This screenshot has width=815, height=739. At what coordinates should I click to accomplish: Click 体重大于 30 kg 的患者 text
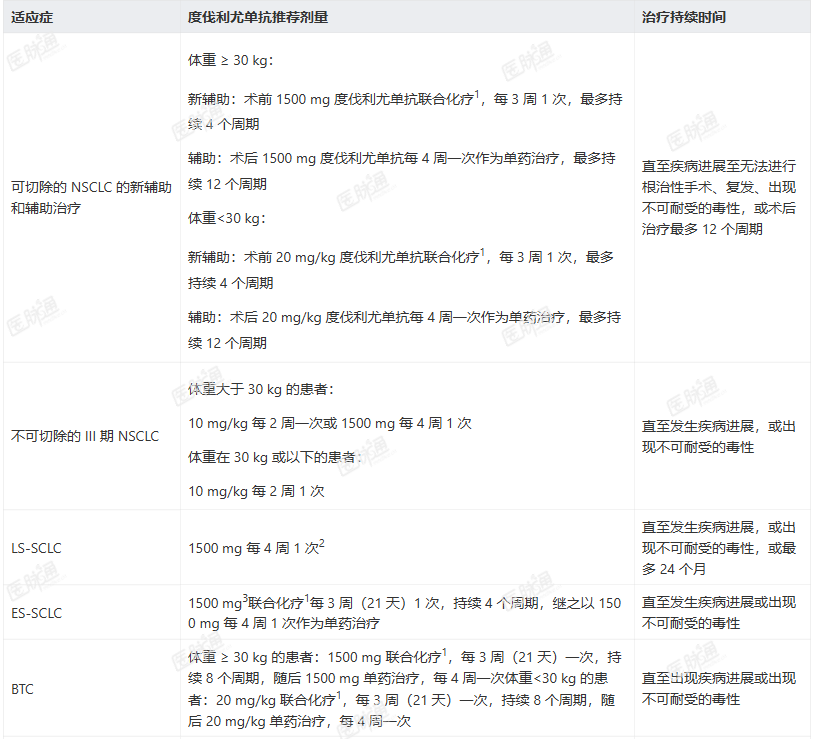pyautogui.click(x=260, y=389)
